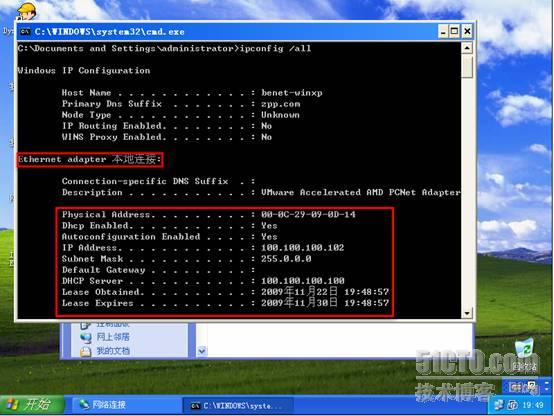554x416 pixels.
Task: Switch to the 网络连接 taskbar window
Action: coord(126,405)
